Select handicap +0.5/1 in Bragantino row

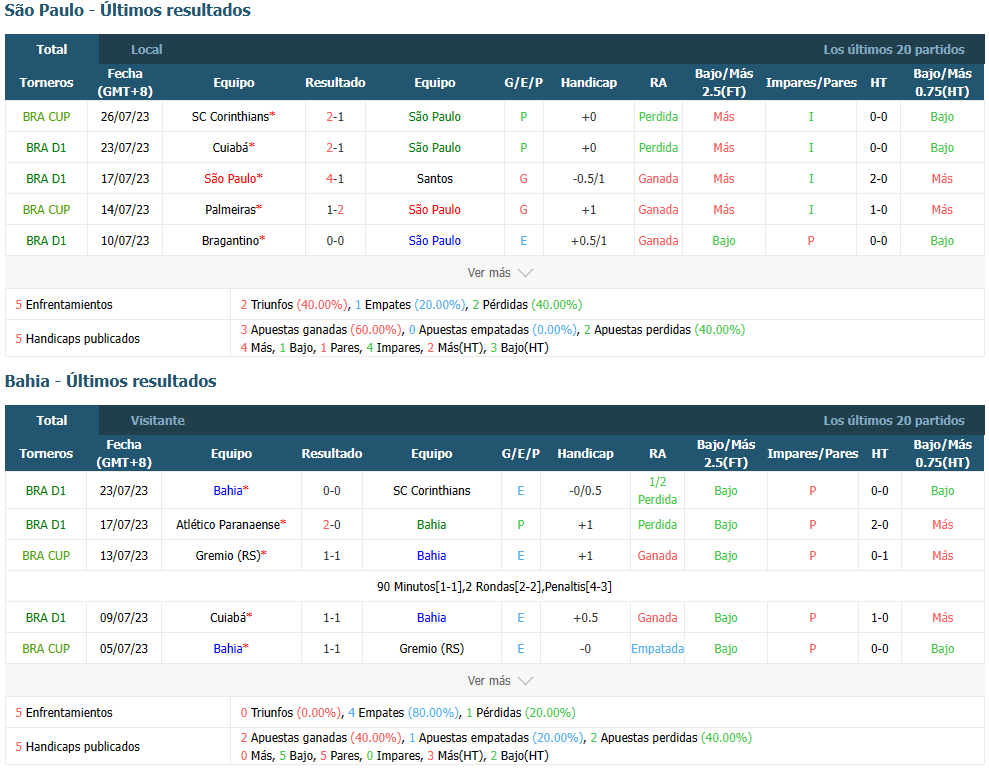click(588, 240)
